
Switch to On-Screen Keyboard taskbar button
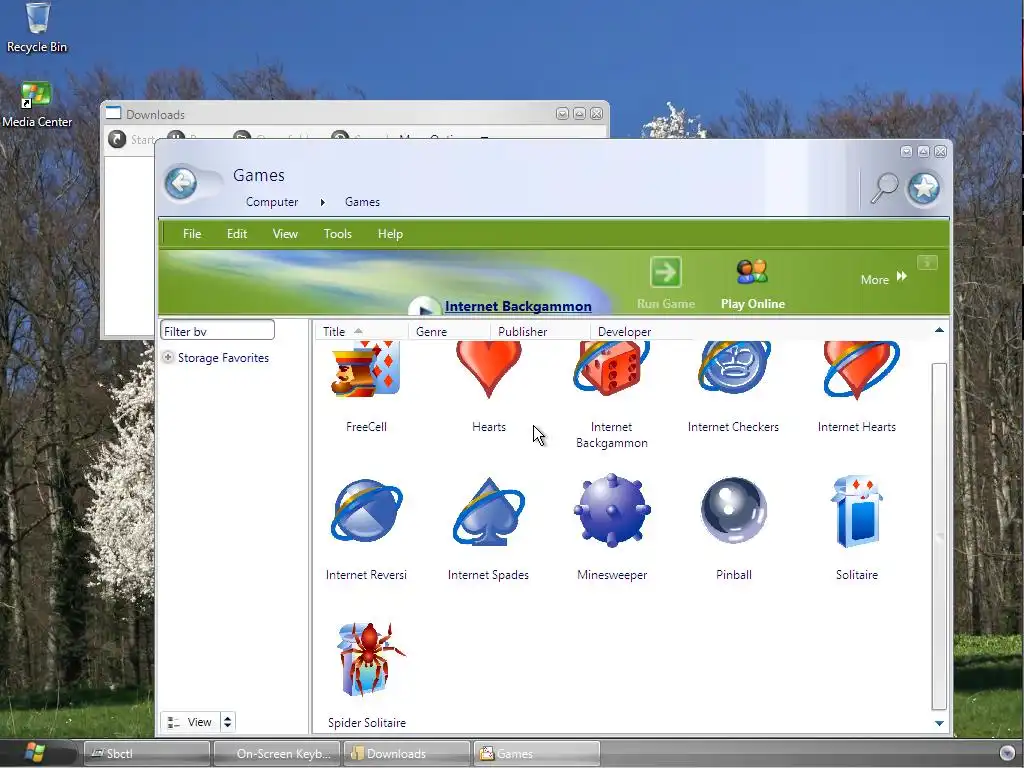coord(277,754)
